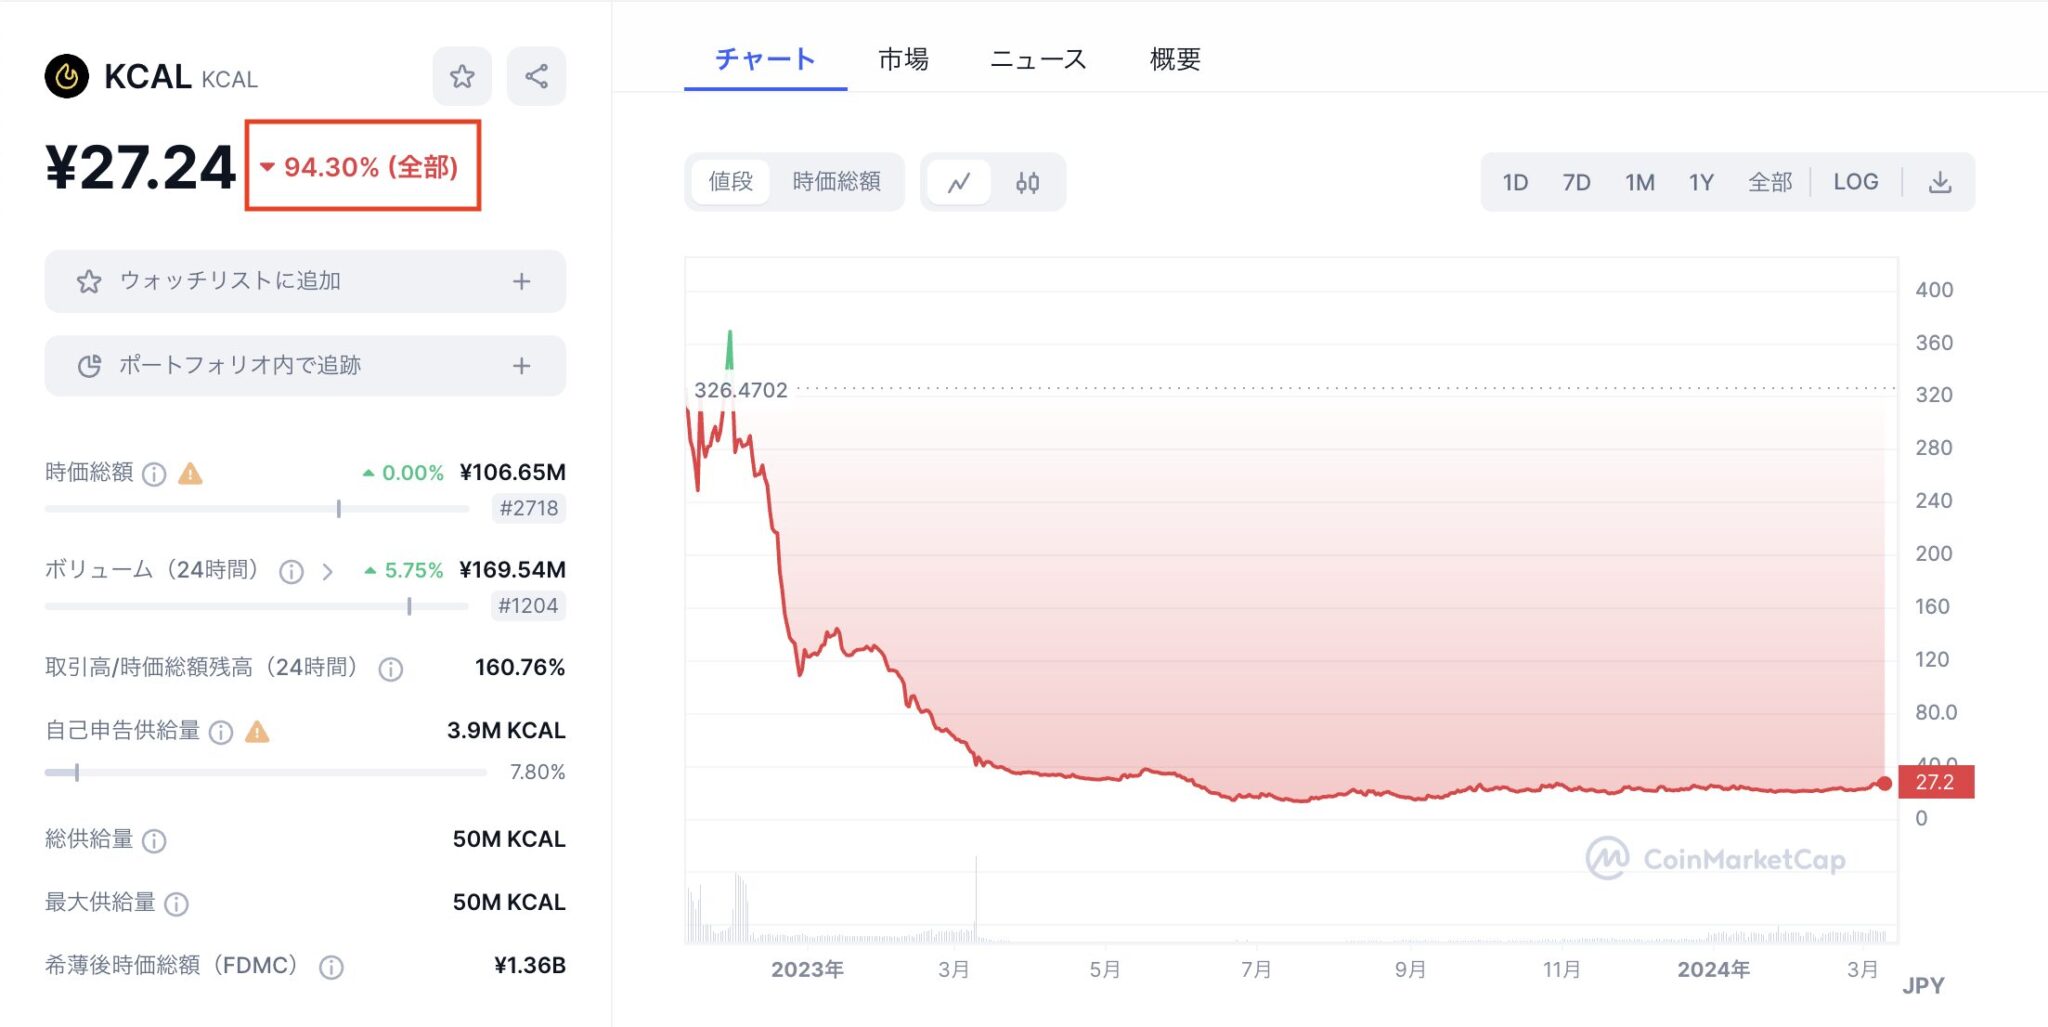The height and width of the screenshot is (1027, 2048).
Task: Click the info icon beside 取引高/時価総額残高
Action: pyautogui.click(x=389, y=668)
